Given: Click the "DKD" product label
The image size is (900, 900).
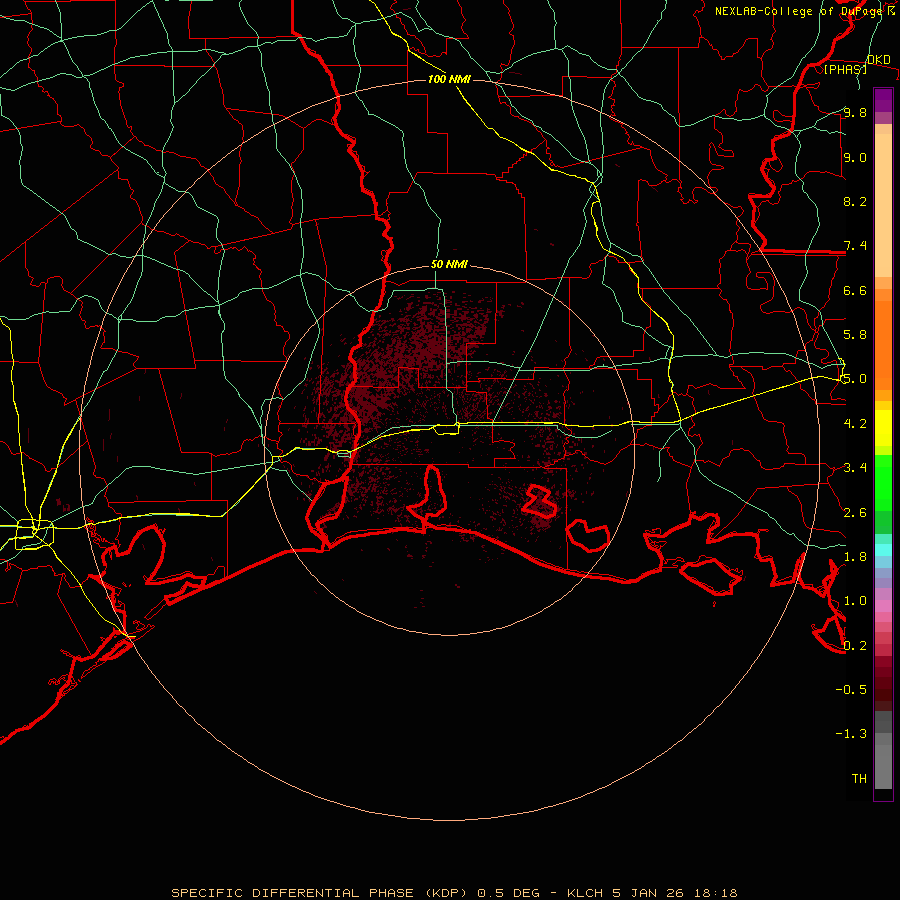Looking at the screenshot, I should (x=878, y=60).
